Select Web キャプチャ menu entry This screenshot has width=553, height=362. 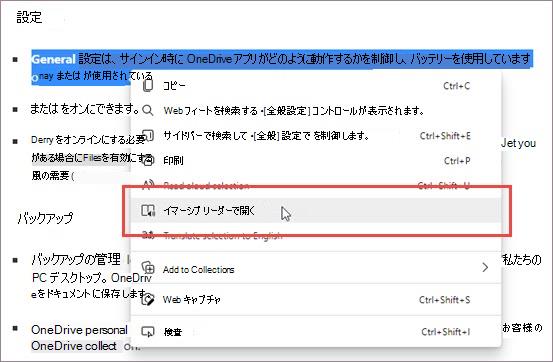coord(316,300)
